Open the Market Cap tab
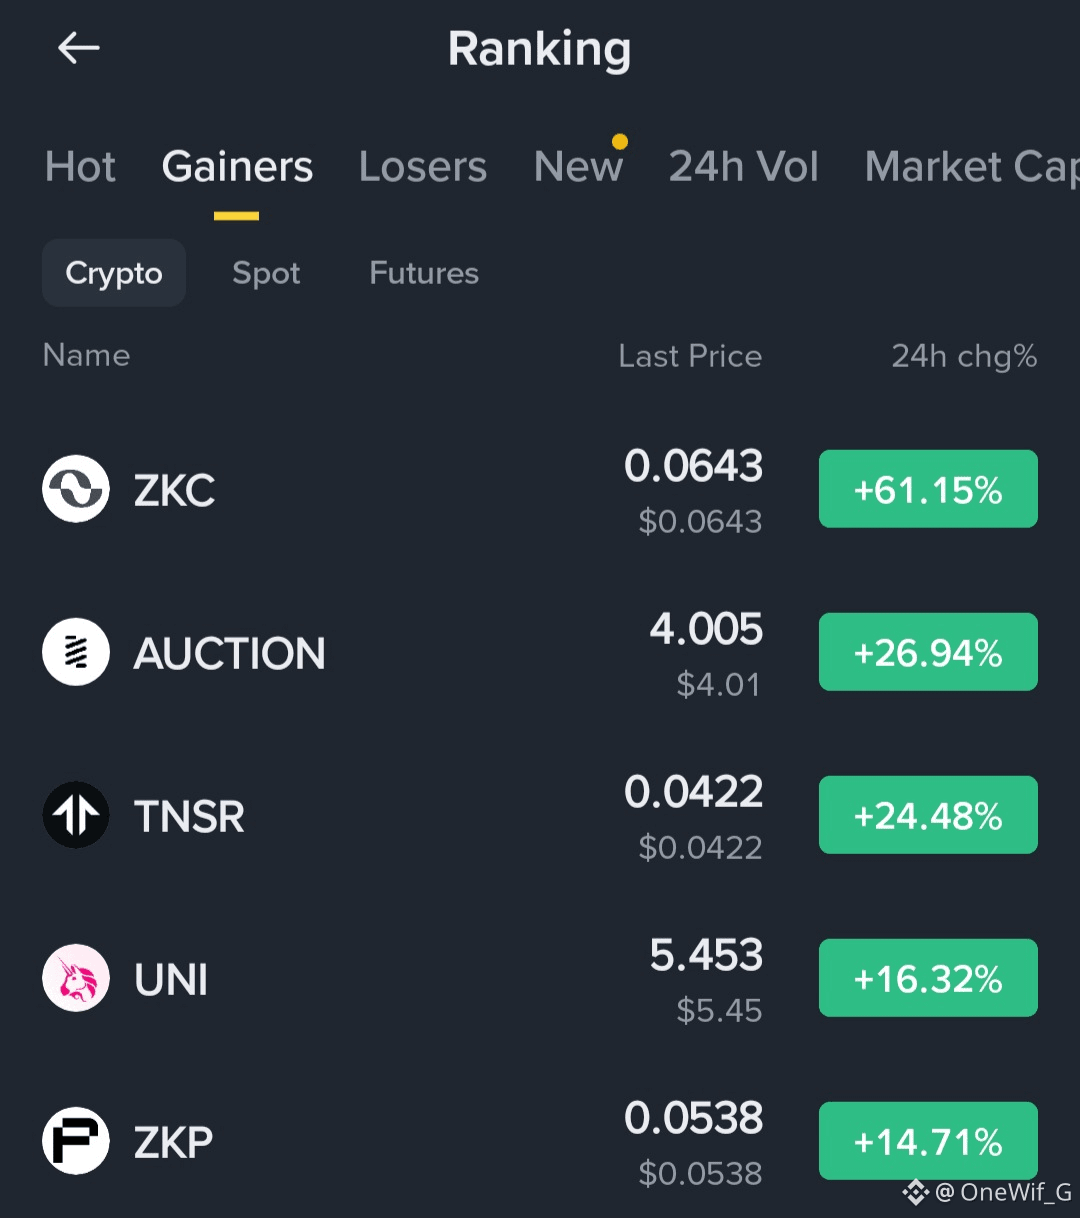Viewport: 1080px width, 1218px height. click(972, 167)
